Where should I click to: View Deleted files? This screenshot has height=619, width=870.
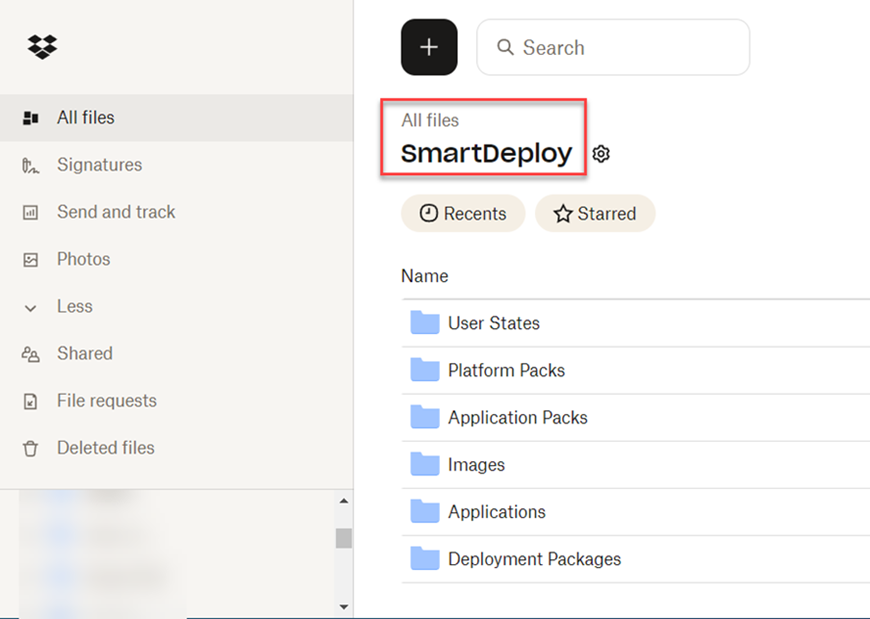(176, 448)
